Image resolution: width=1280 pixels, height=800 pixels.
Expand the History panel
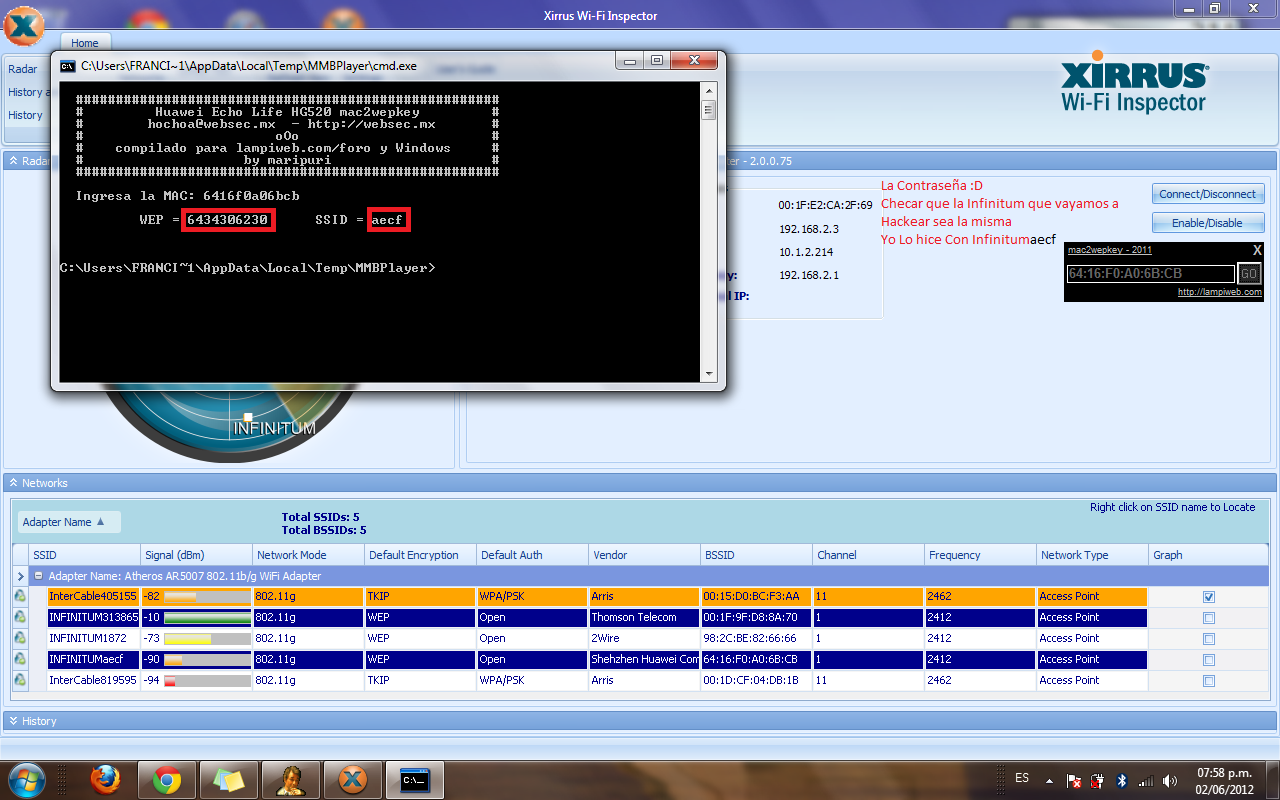pyautogui.click(x=14, y=721)
